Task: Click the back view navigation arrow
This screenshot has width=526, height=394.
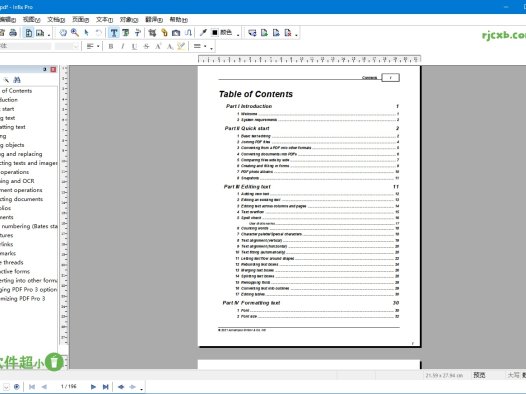Action: 121,387
